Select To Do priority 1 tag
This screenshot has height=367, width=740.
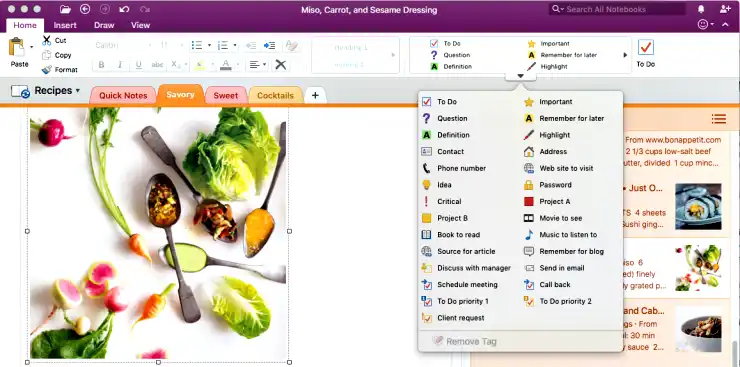[463, 301]
